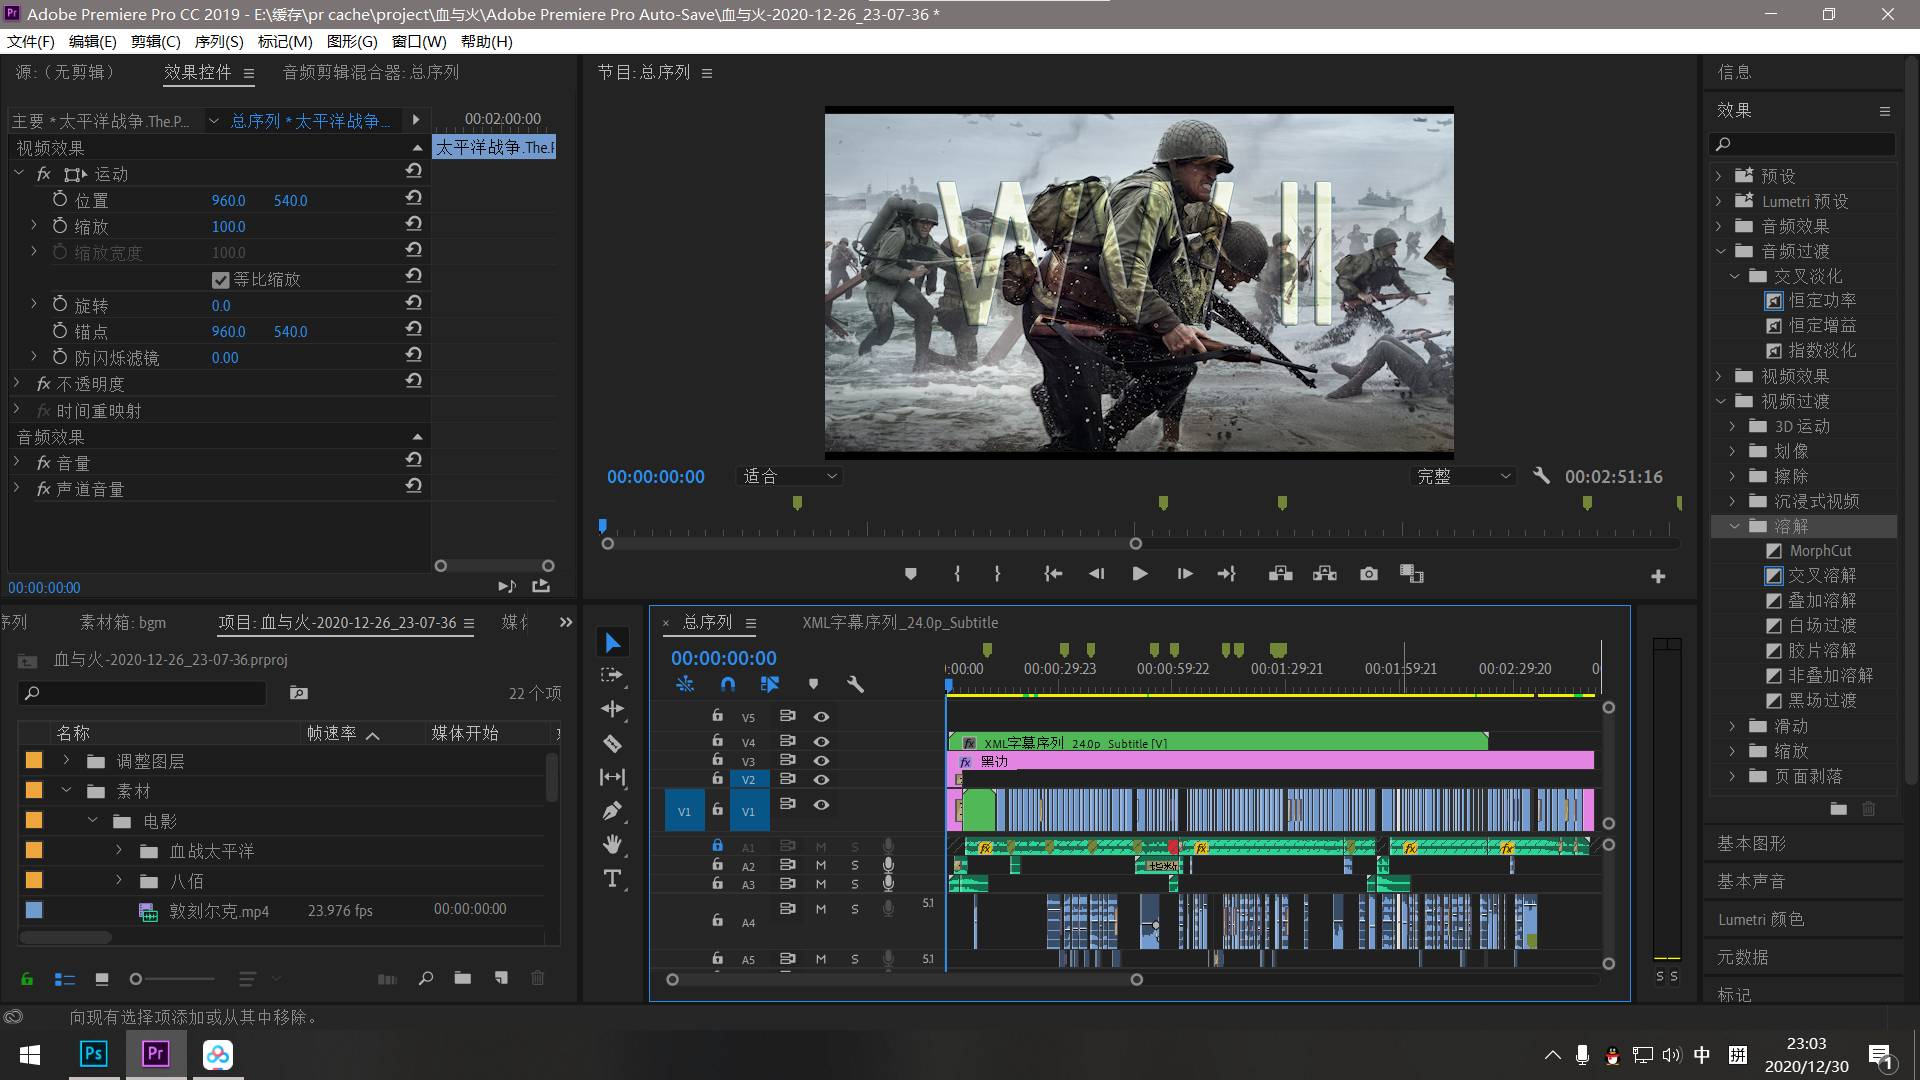The height and width of the screenshot is (1080, 1920).
Task: Open timeline display settings wrench
Action: pyautogui.click(x=855, y=684)
